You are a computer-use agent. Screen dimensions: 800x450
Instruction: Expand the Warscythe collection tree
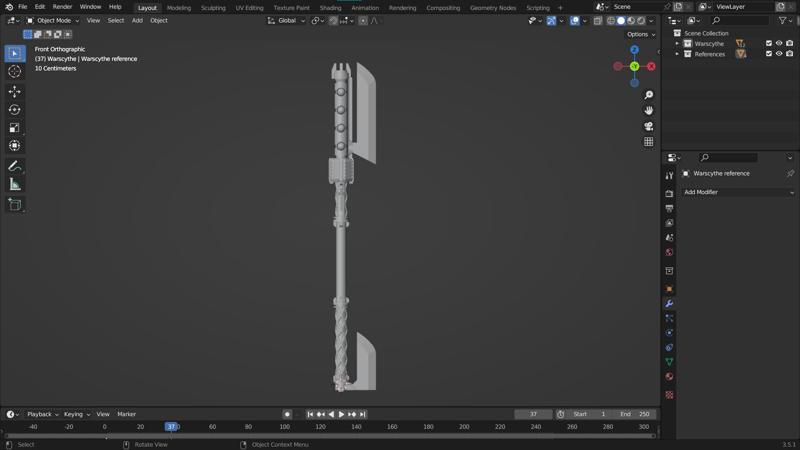677,43
